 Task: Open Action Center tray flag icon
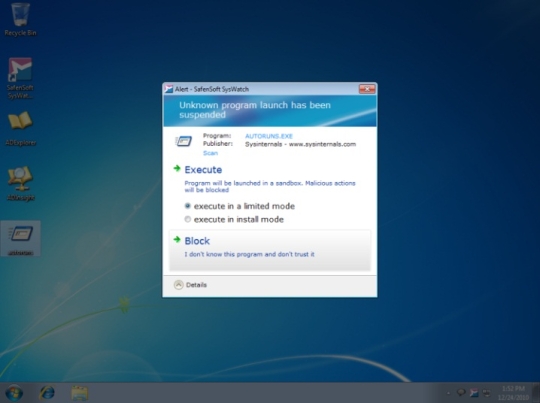tap(461, 393)
